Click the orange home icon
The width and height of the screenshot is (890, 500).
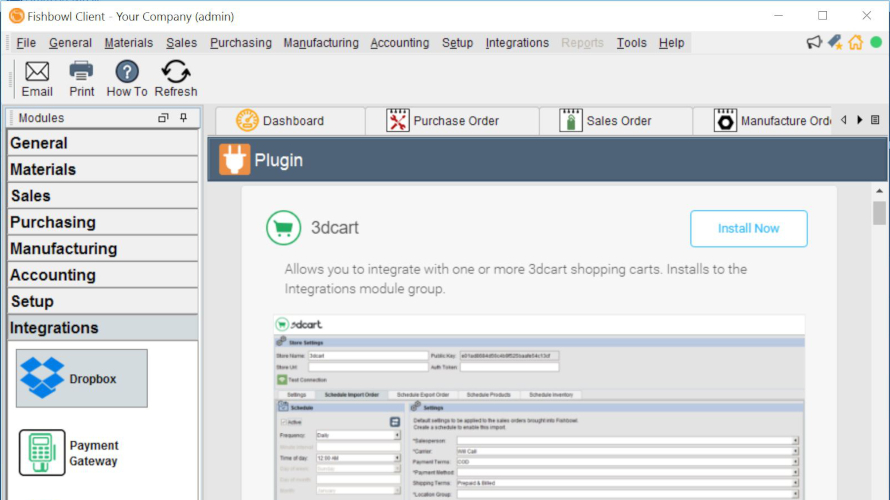pyautogui.click(x=855, y=42)
